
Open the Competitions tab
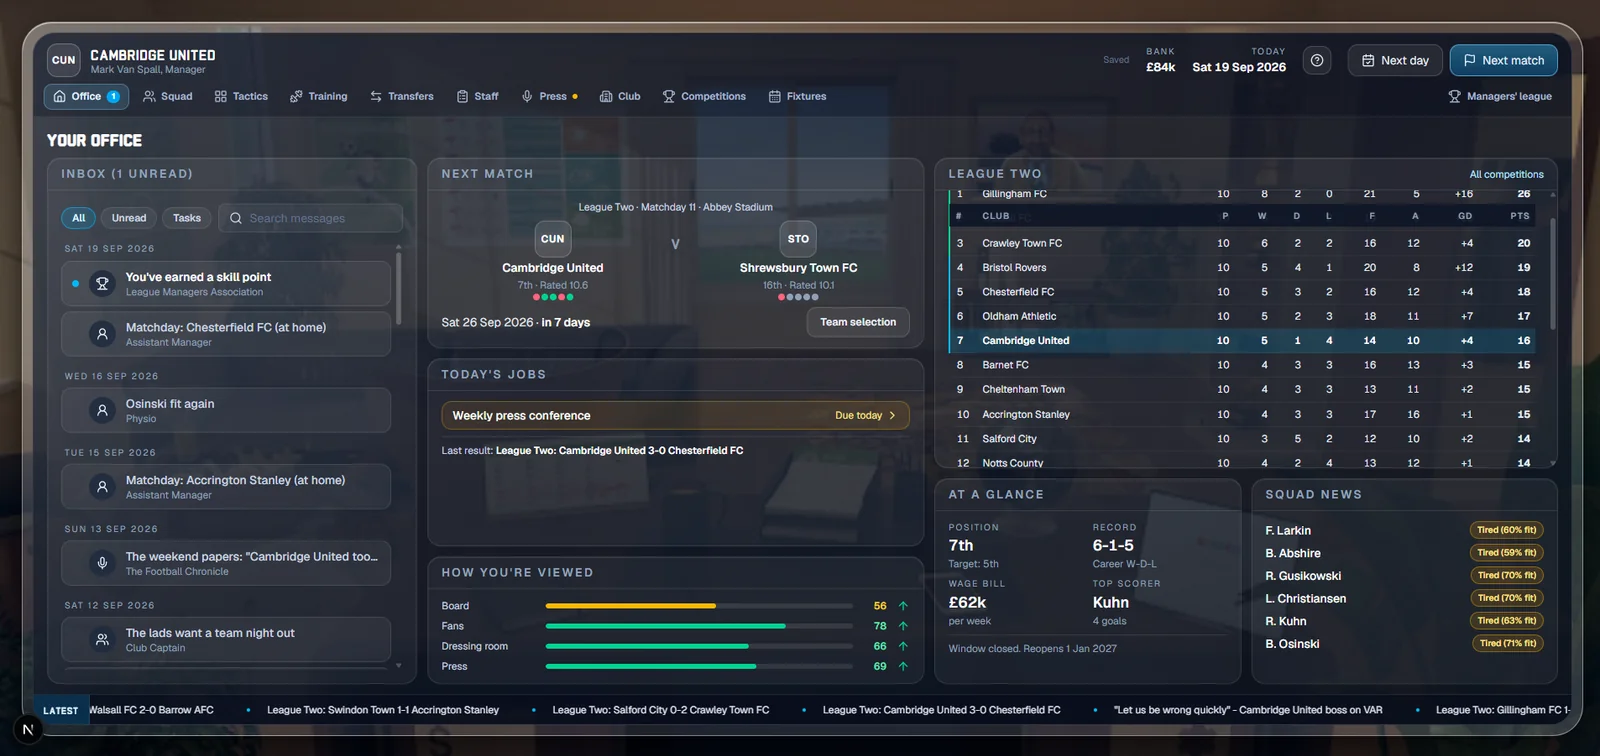[704, 96]
